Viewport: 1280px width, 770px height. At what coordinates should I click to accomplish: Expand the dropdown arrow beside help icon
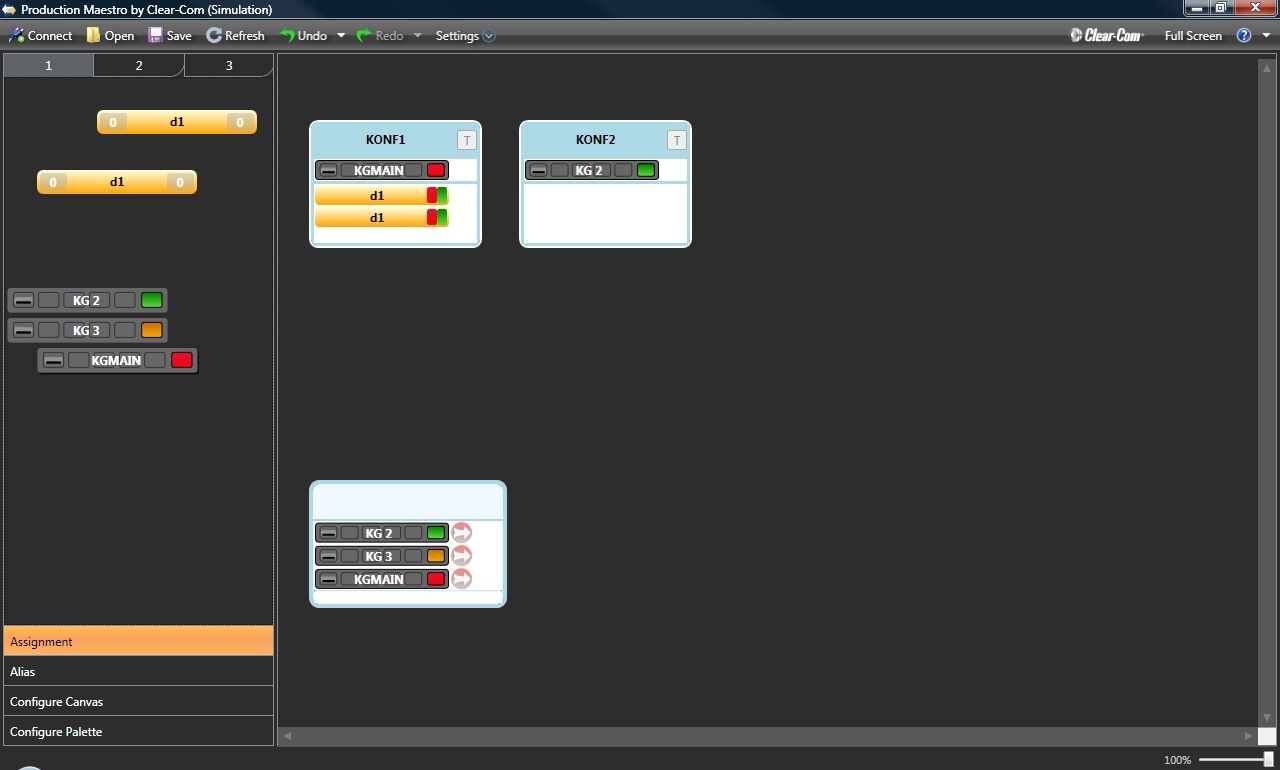pos(1266,36)
